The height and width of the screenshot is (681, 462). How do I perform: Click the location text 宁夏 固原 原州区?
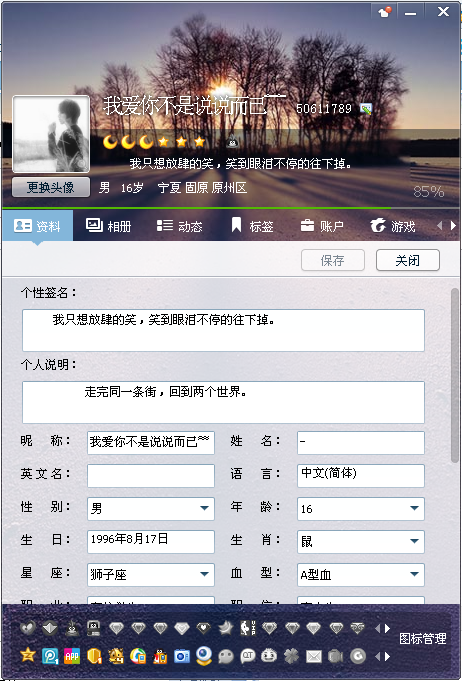202,188
